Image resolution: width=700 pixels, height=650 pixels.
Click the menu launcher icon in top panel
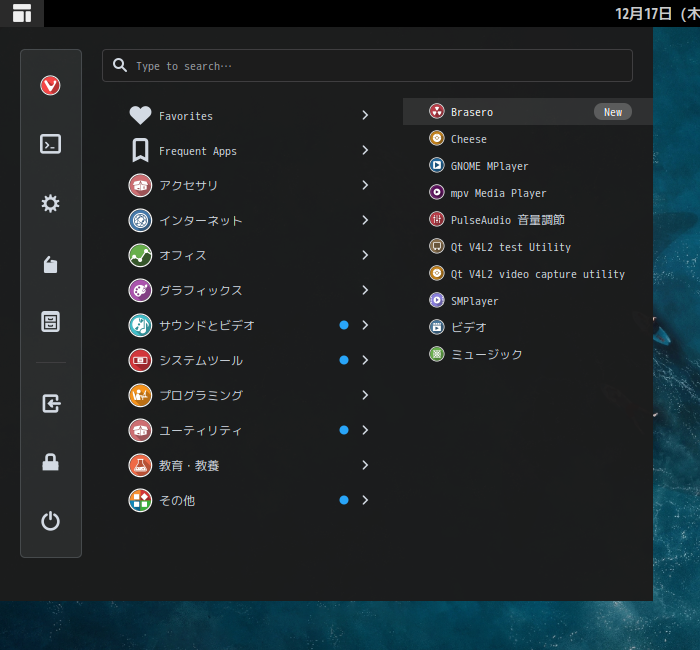click(x=22, y=13)
